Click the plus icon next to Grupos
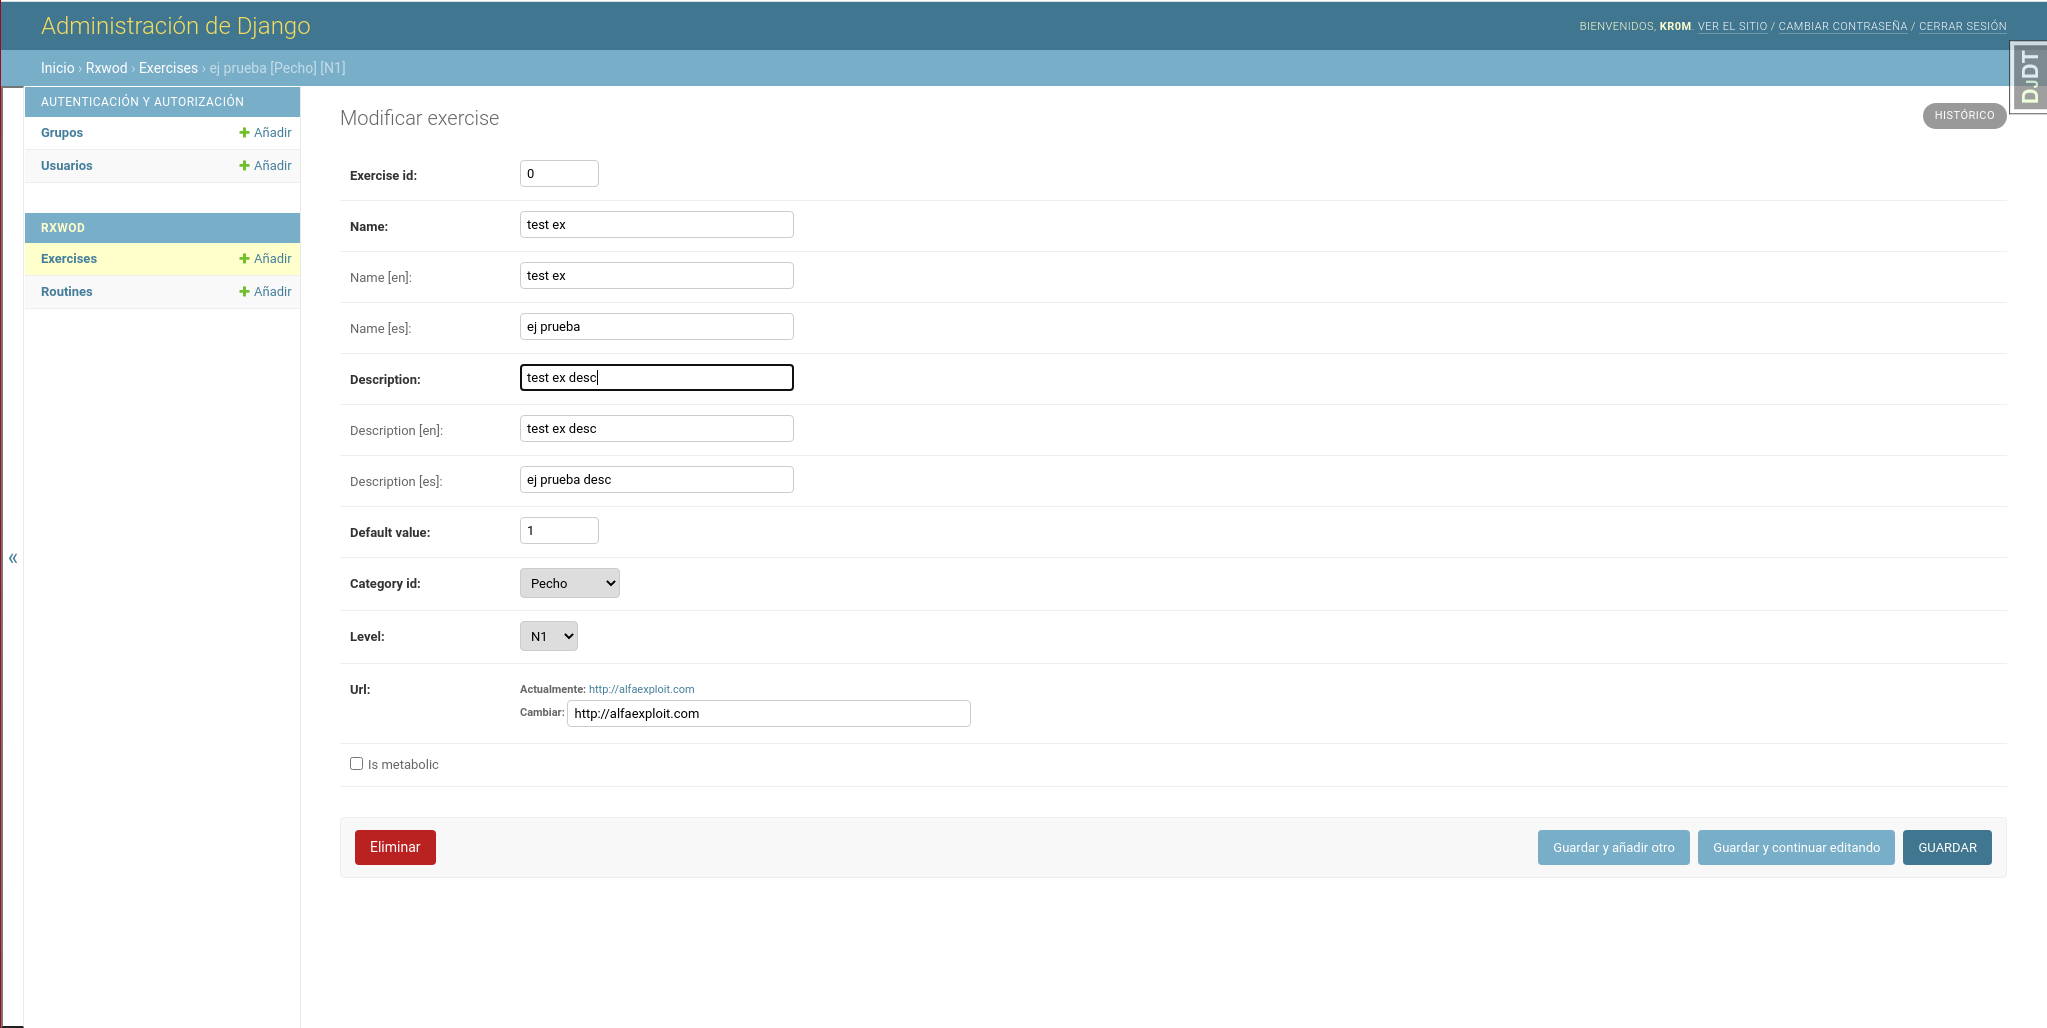The width and height of the screenshot is (2047, 1028). [244, 133]
